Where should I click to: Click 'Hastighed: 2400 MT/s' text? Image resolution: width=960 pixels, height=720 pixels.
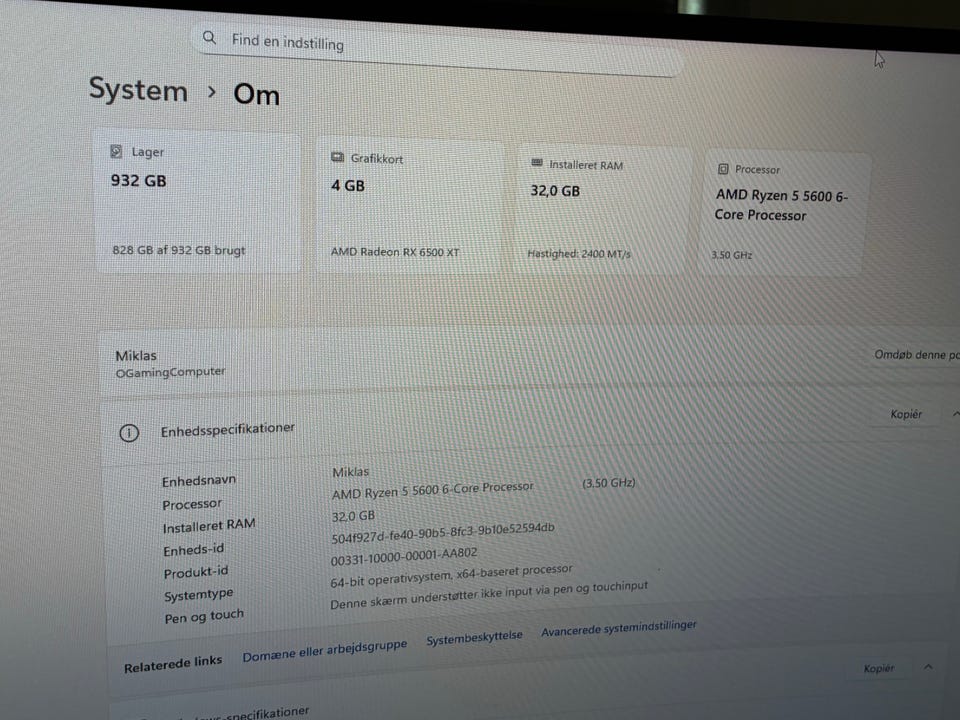(x=579, y=253)
